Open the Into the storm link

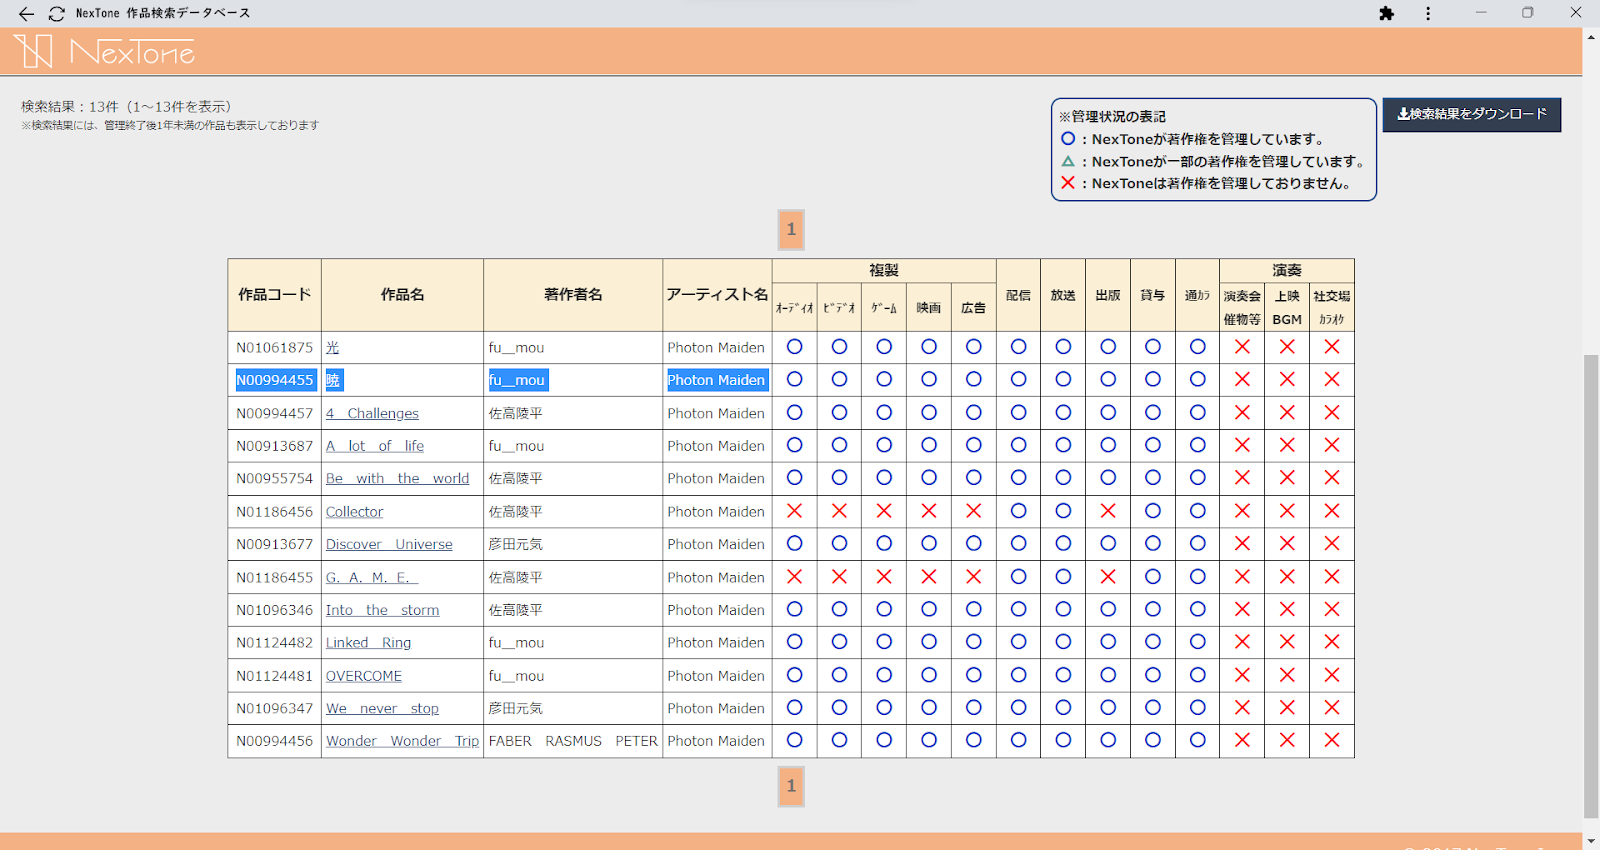pyautogui.click(x=382, y=610)
